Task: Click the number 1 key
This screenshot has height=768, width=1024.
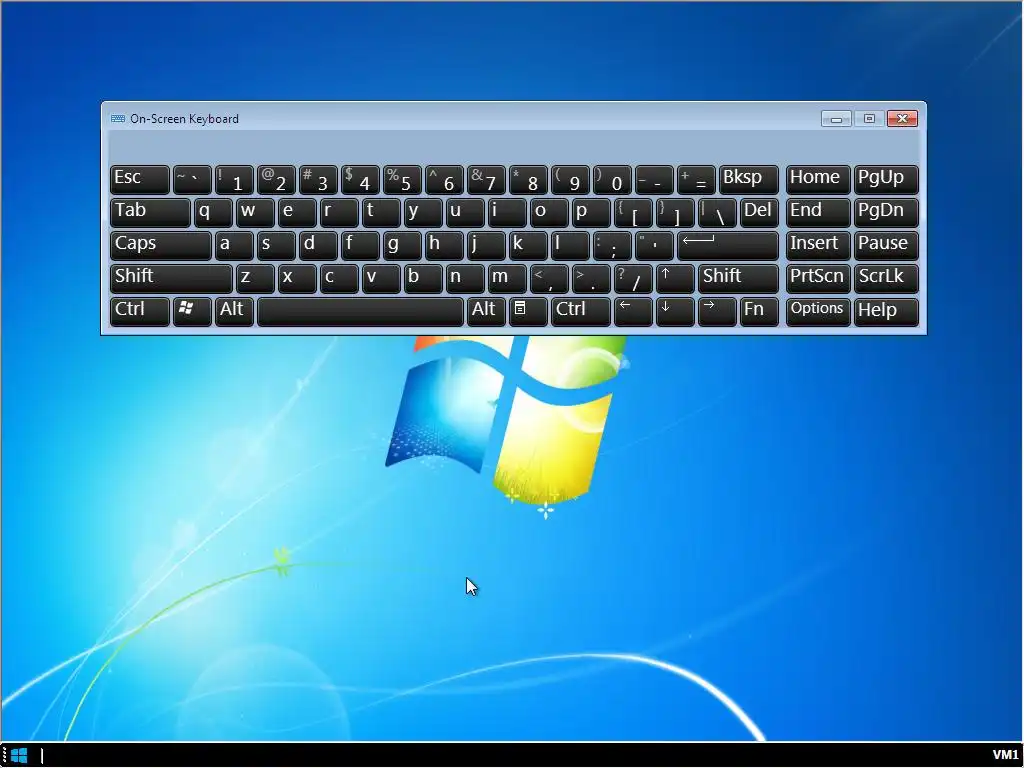Action: tap(234, 180)
